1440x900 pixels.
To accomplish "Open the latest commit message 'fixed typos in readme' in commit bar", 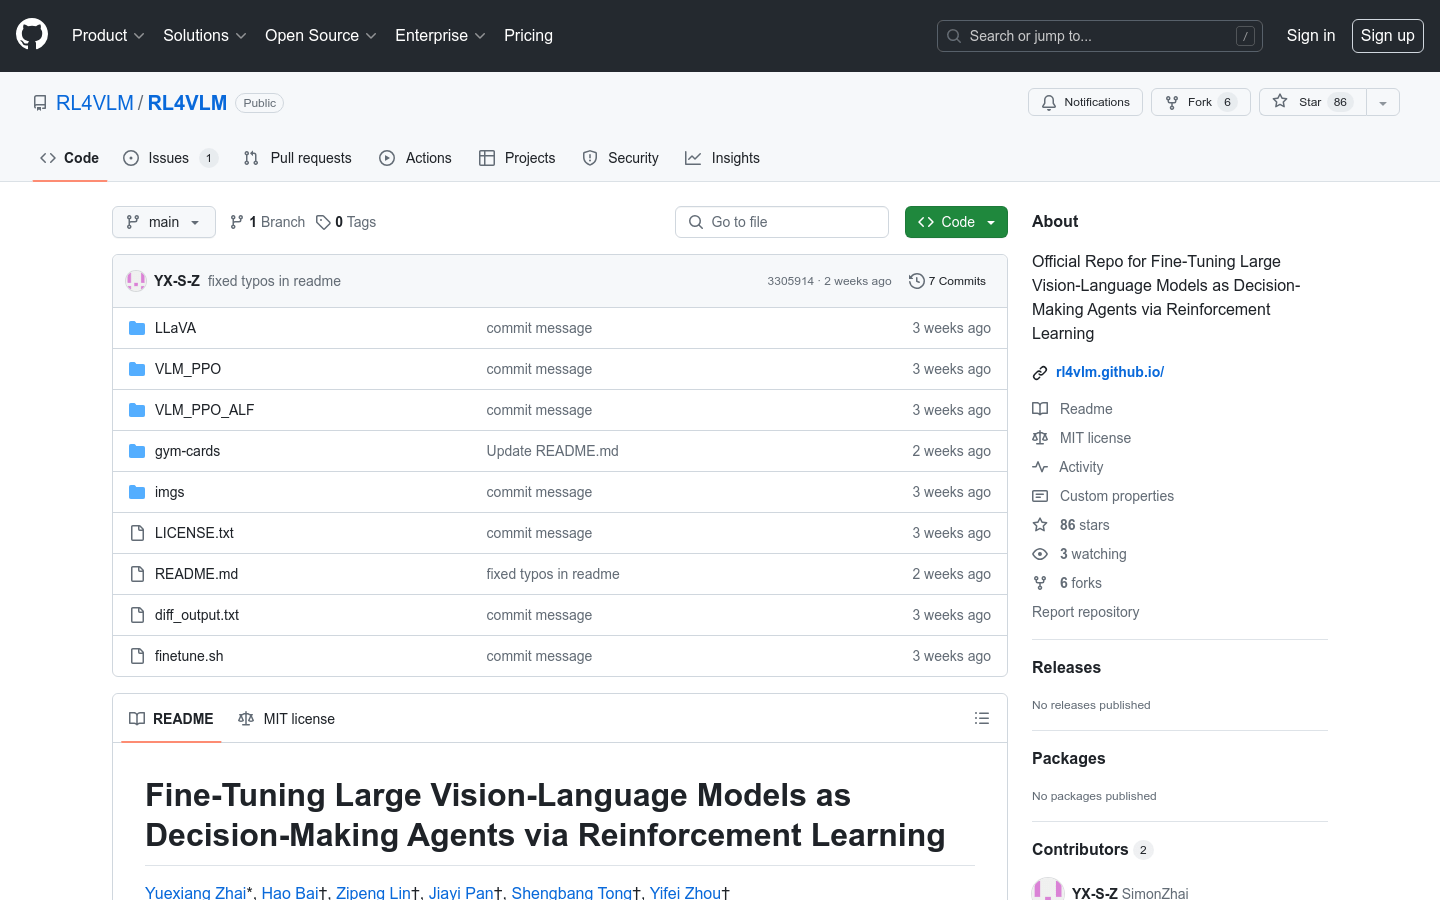I will click(x=274, y=281).
